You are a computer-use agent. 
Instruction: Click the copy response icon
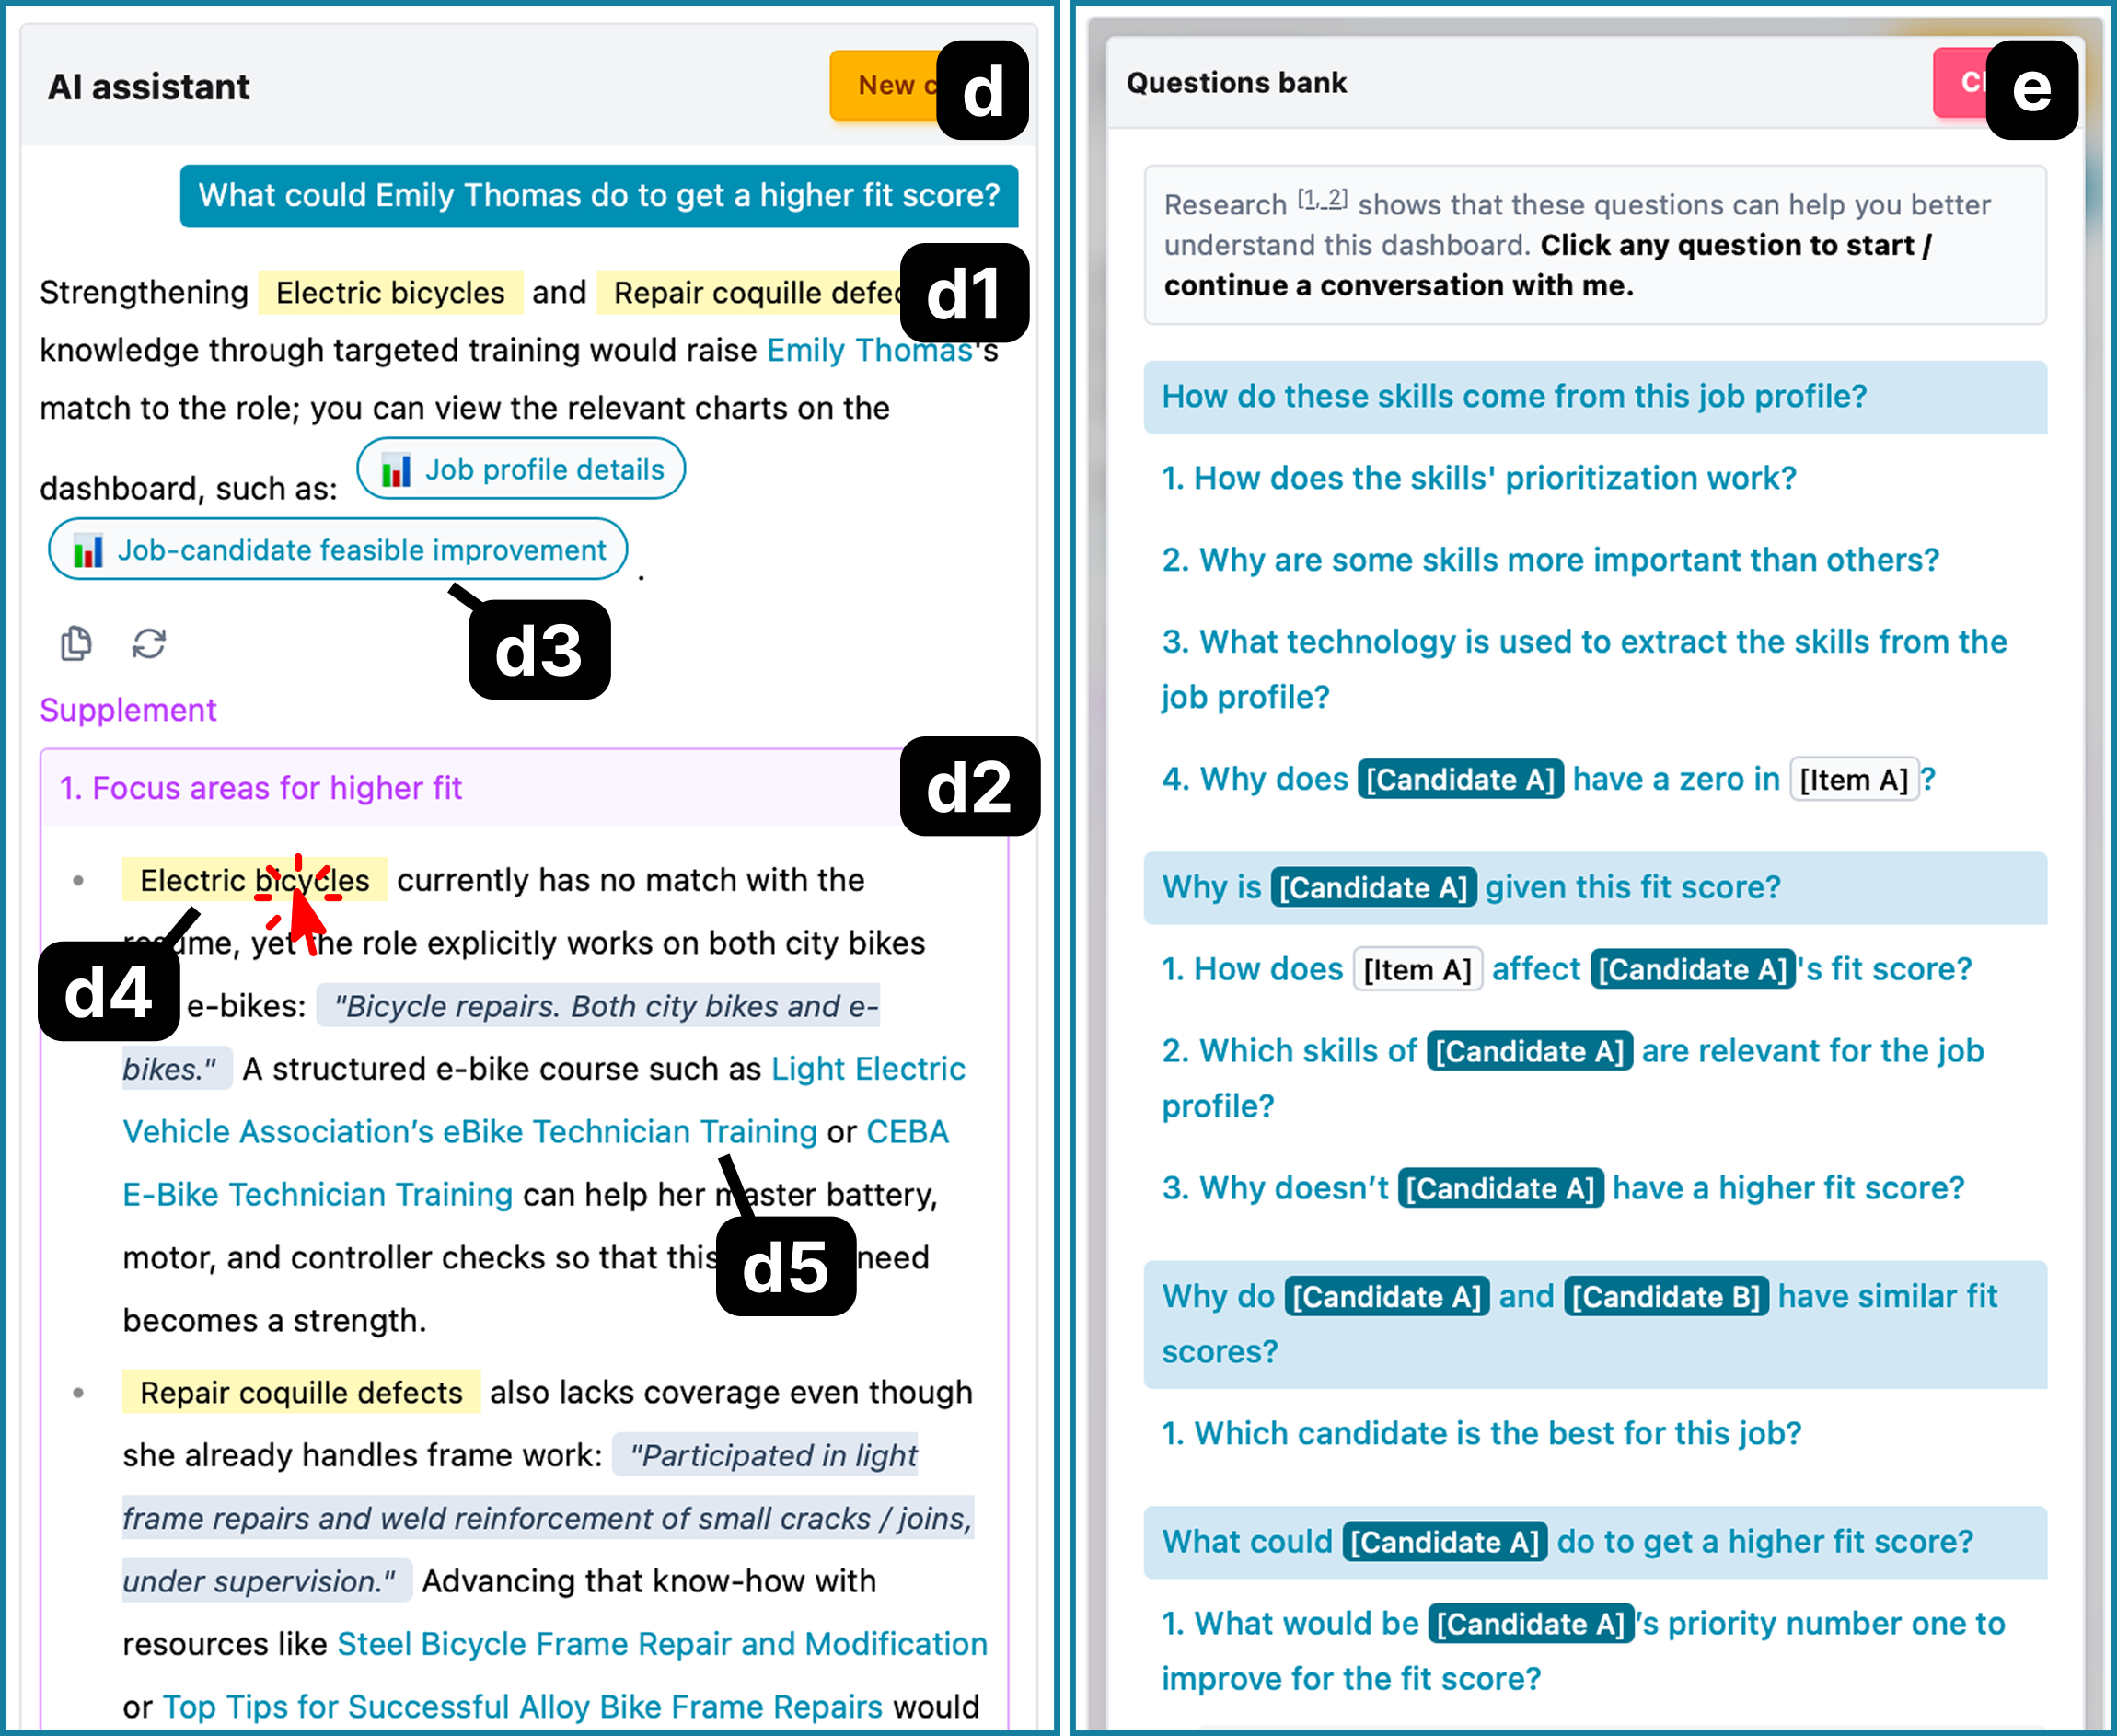coord(76,644)
